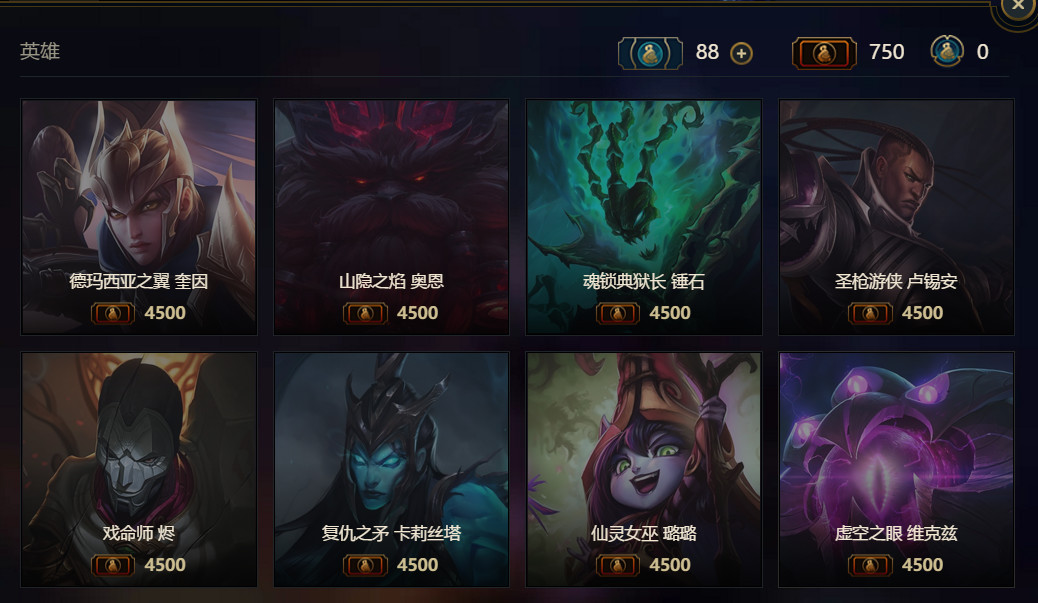1038x603 pixels.
Task: Close the hero shop window
Action: pyautogui.click(x=1017, y=6)
